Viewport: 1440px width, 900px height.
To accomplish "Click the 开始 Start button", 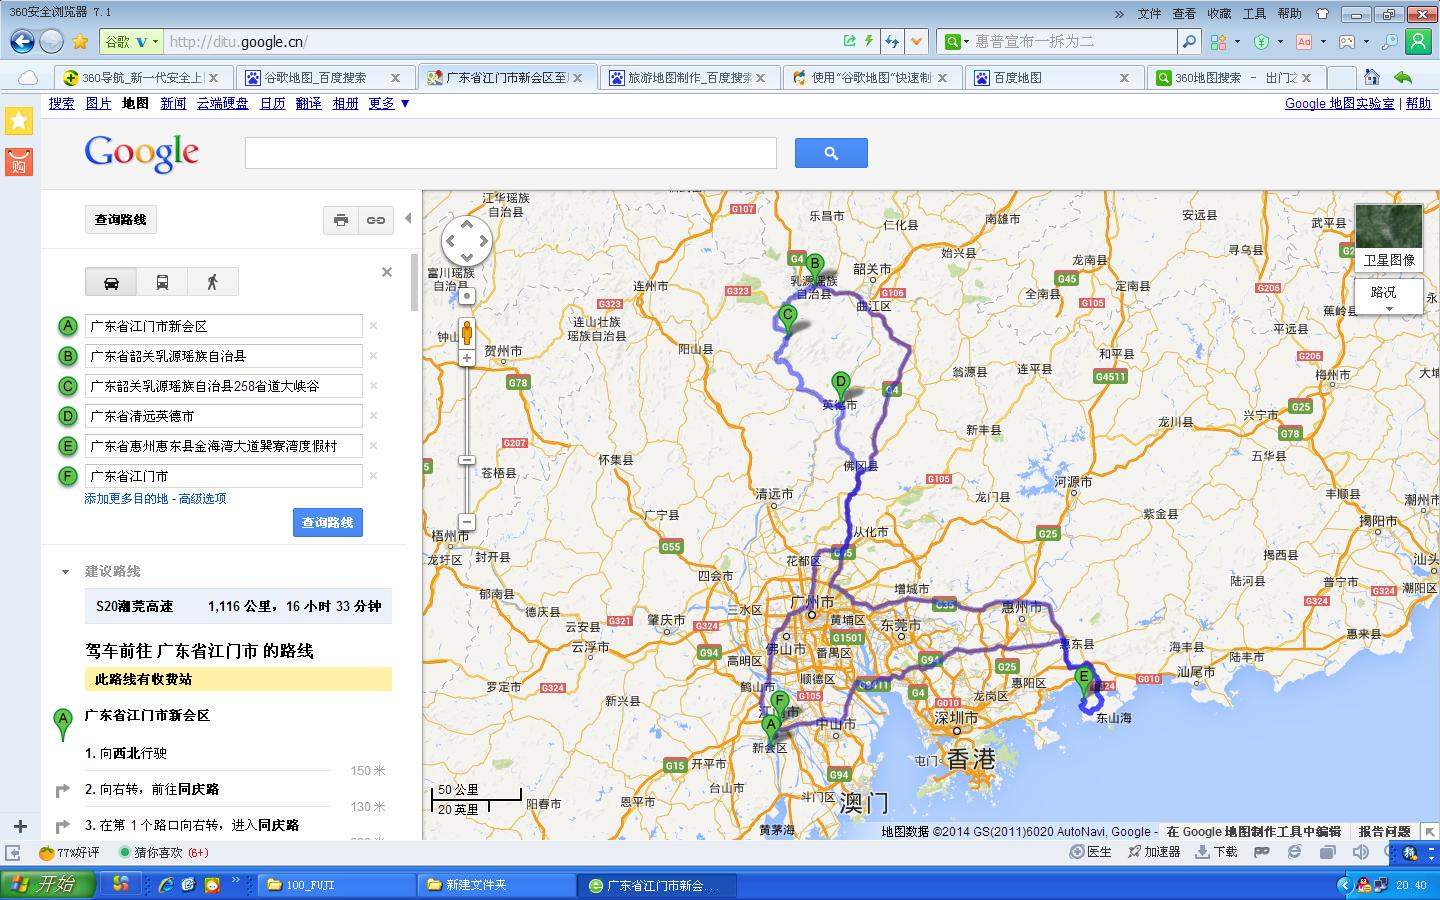I will (47, 885).
